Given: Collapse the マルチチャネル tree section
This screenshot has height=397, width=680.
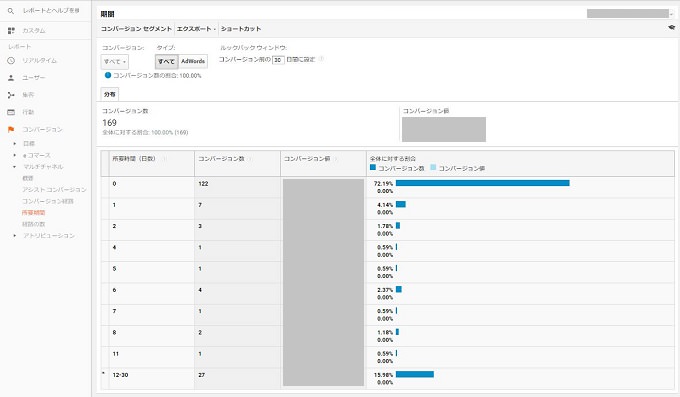Looking at the screenshot, I should (x=14, y=167).
